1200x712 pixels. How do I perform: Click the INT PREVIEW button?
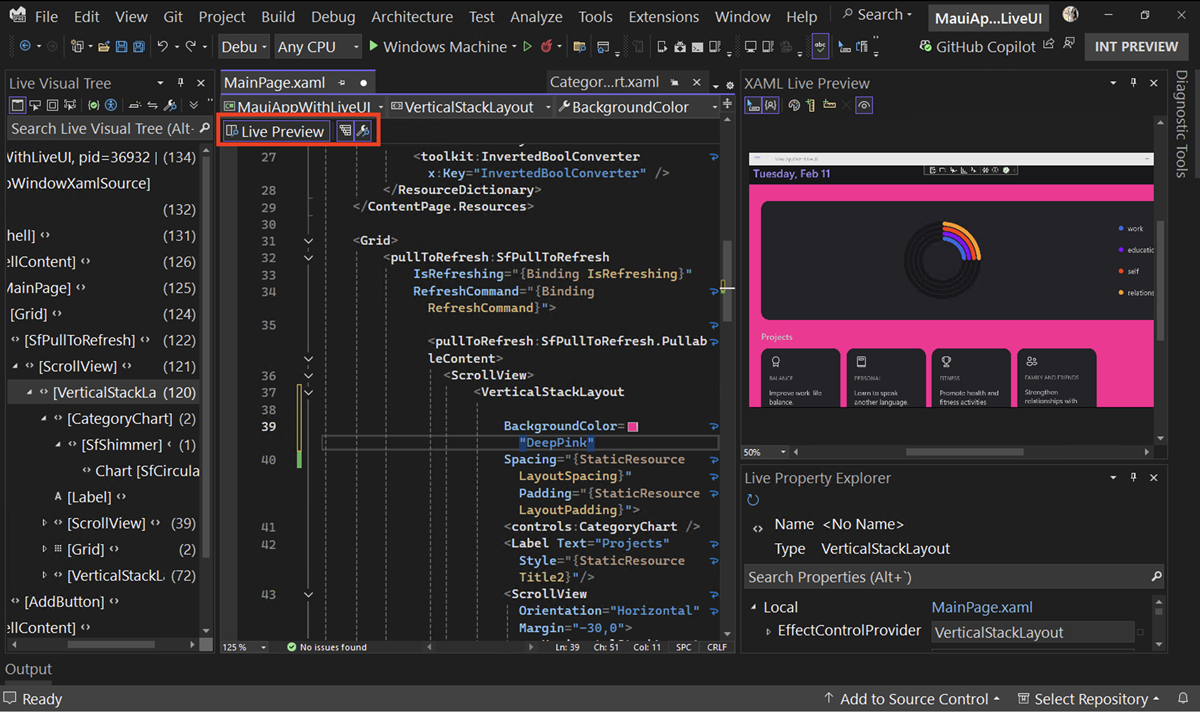click(x=1136, y=46)
